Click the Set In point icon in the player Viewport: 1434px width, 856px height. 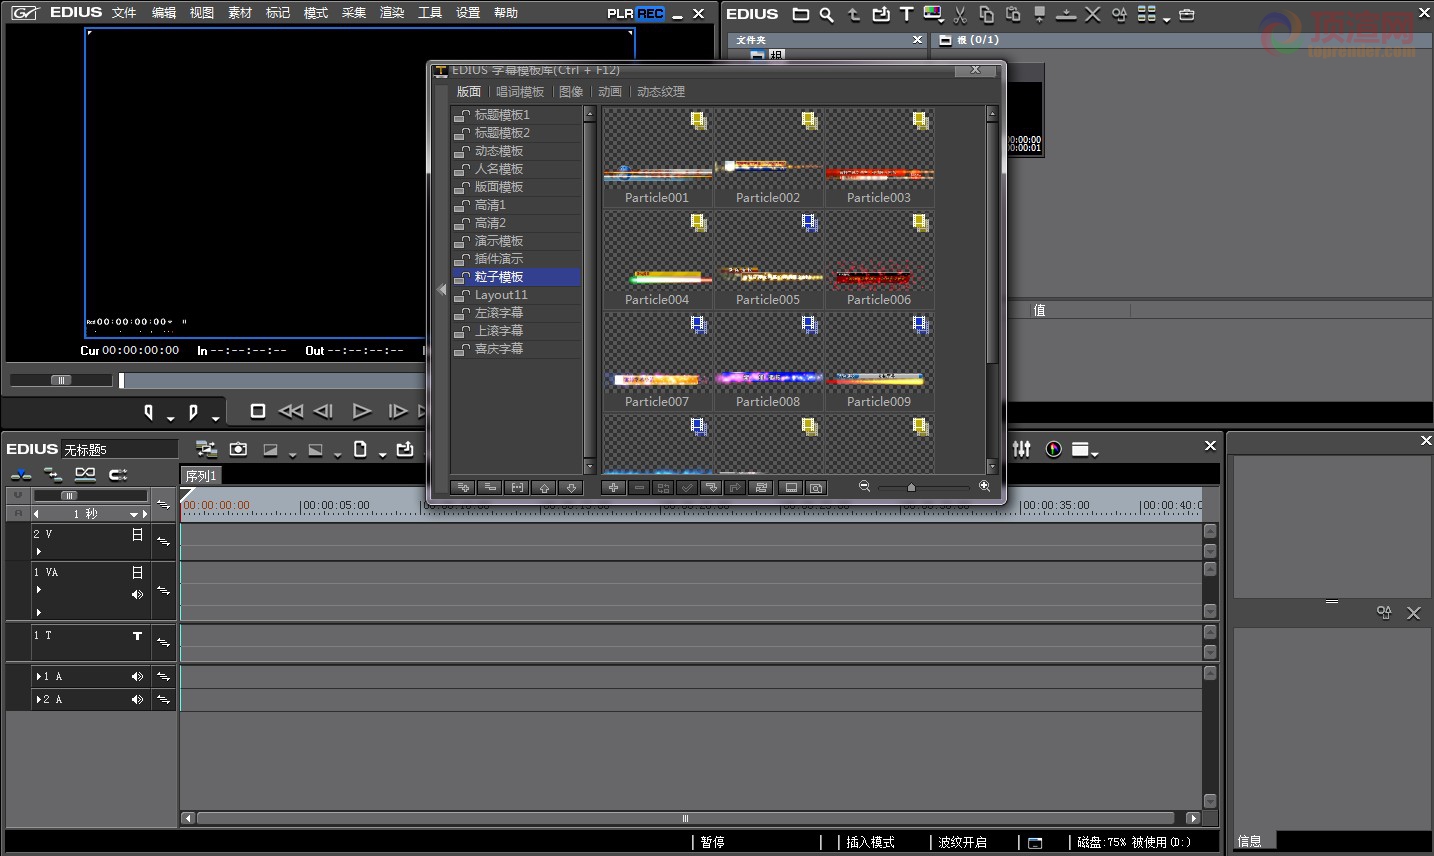tap(149, 411)
